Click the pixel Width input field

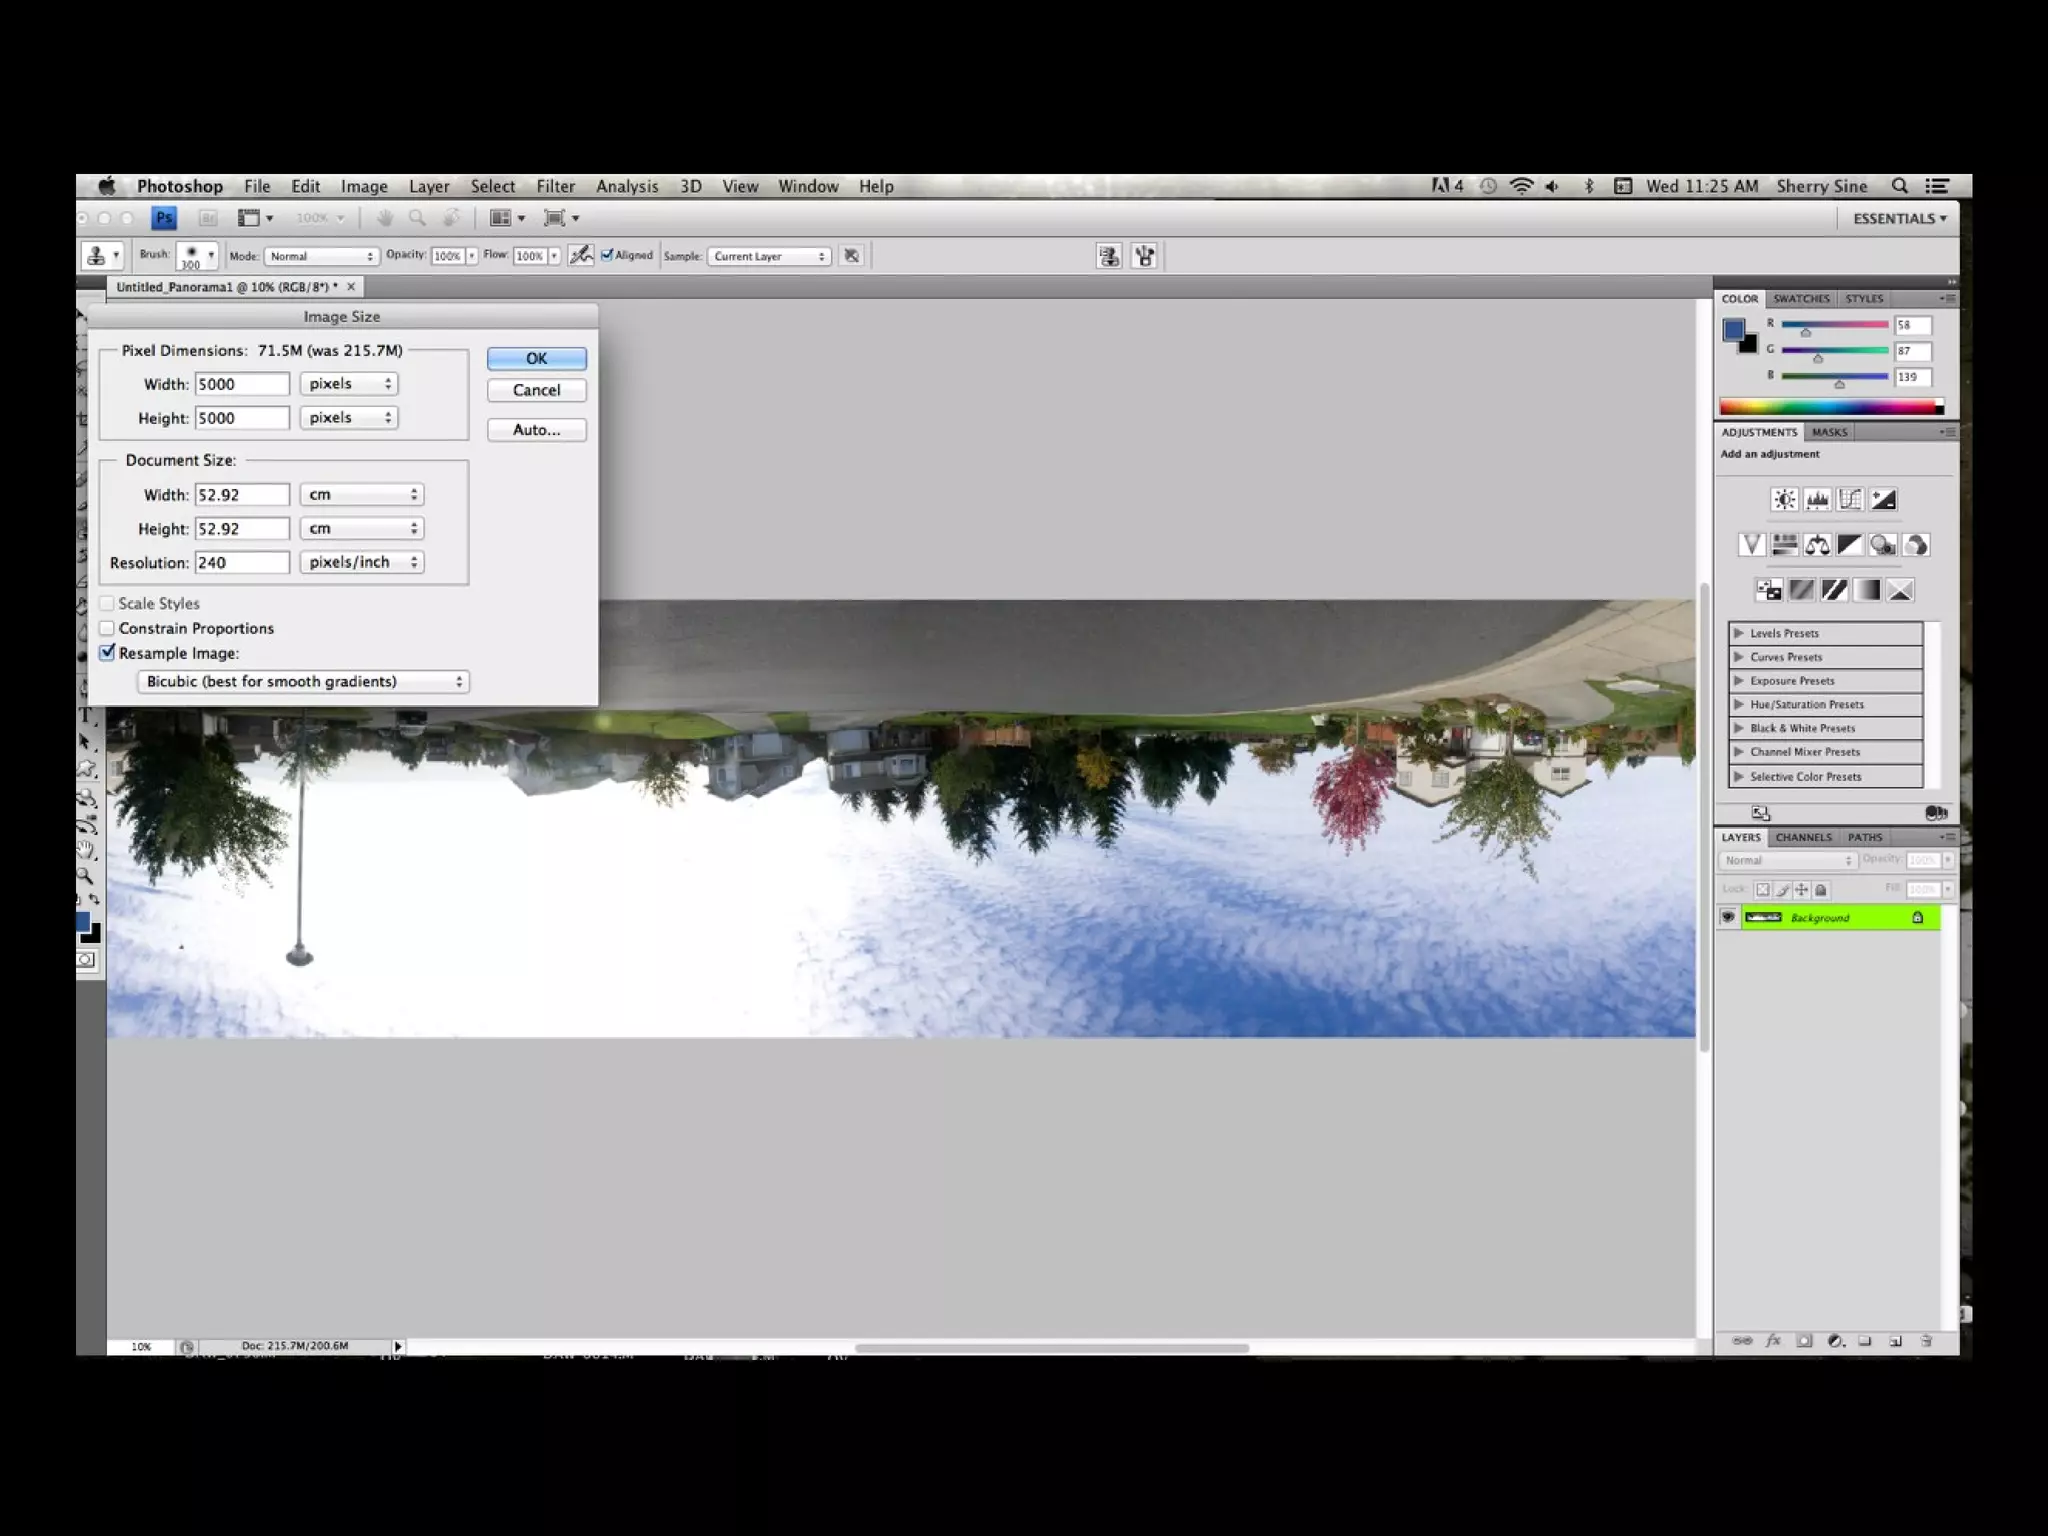pyautogui.click(x=242, y=384)
